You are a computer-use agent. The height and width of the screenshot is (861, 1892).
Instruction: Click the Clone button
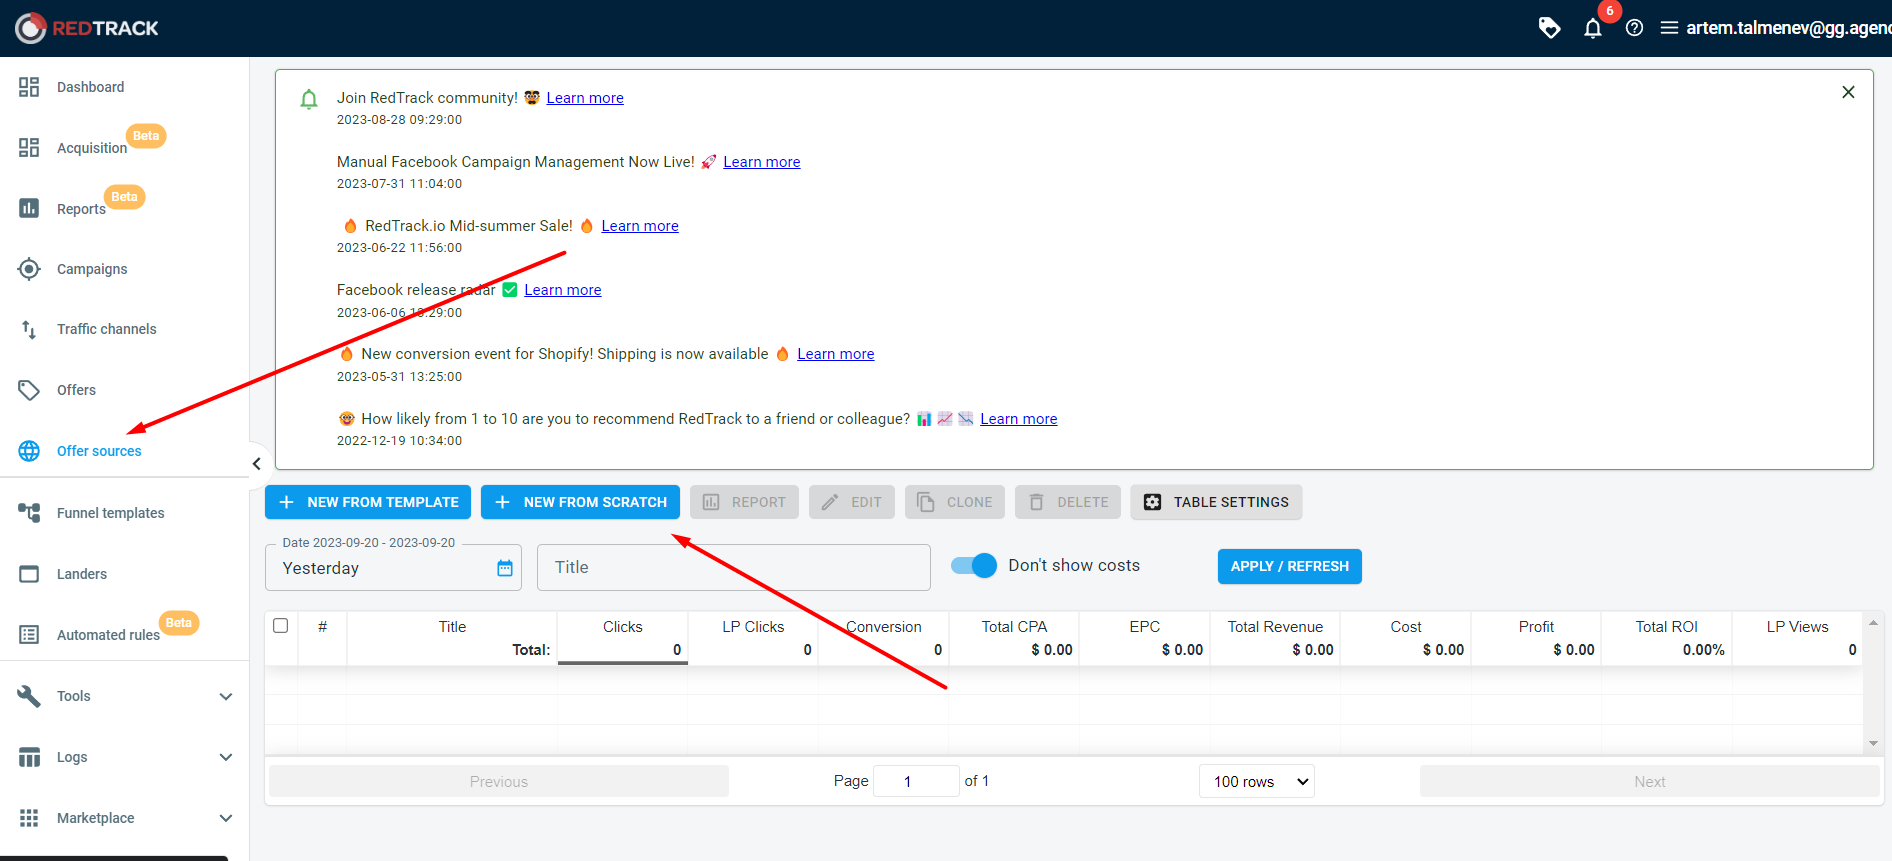pos(955,502)
